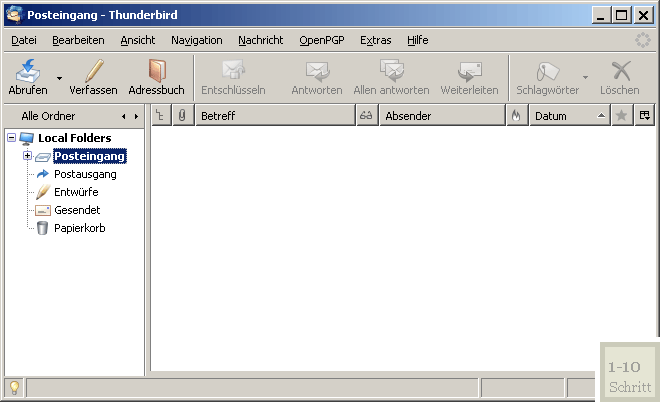Open the column picker icon
The height and width of the screenshot is (402, 660).
[644, 115]
